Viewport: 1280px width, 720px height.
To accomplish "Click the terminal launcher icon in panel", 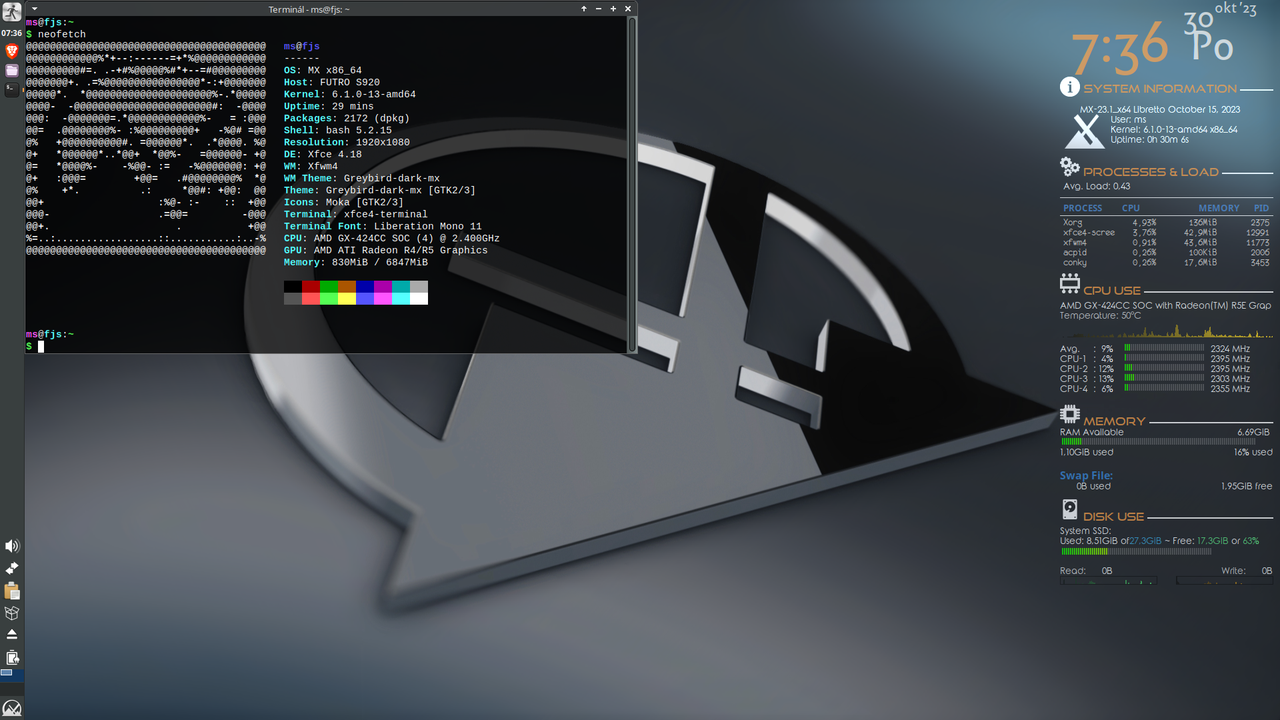I will click(12, 89).
